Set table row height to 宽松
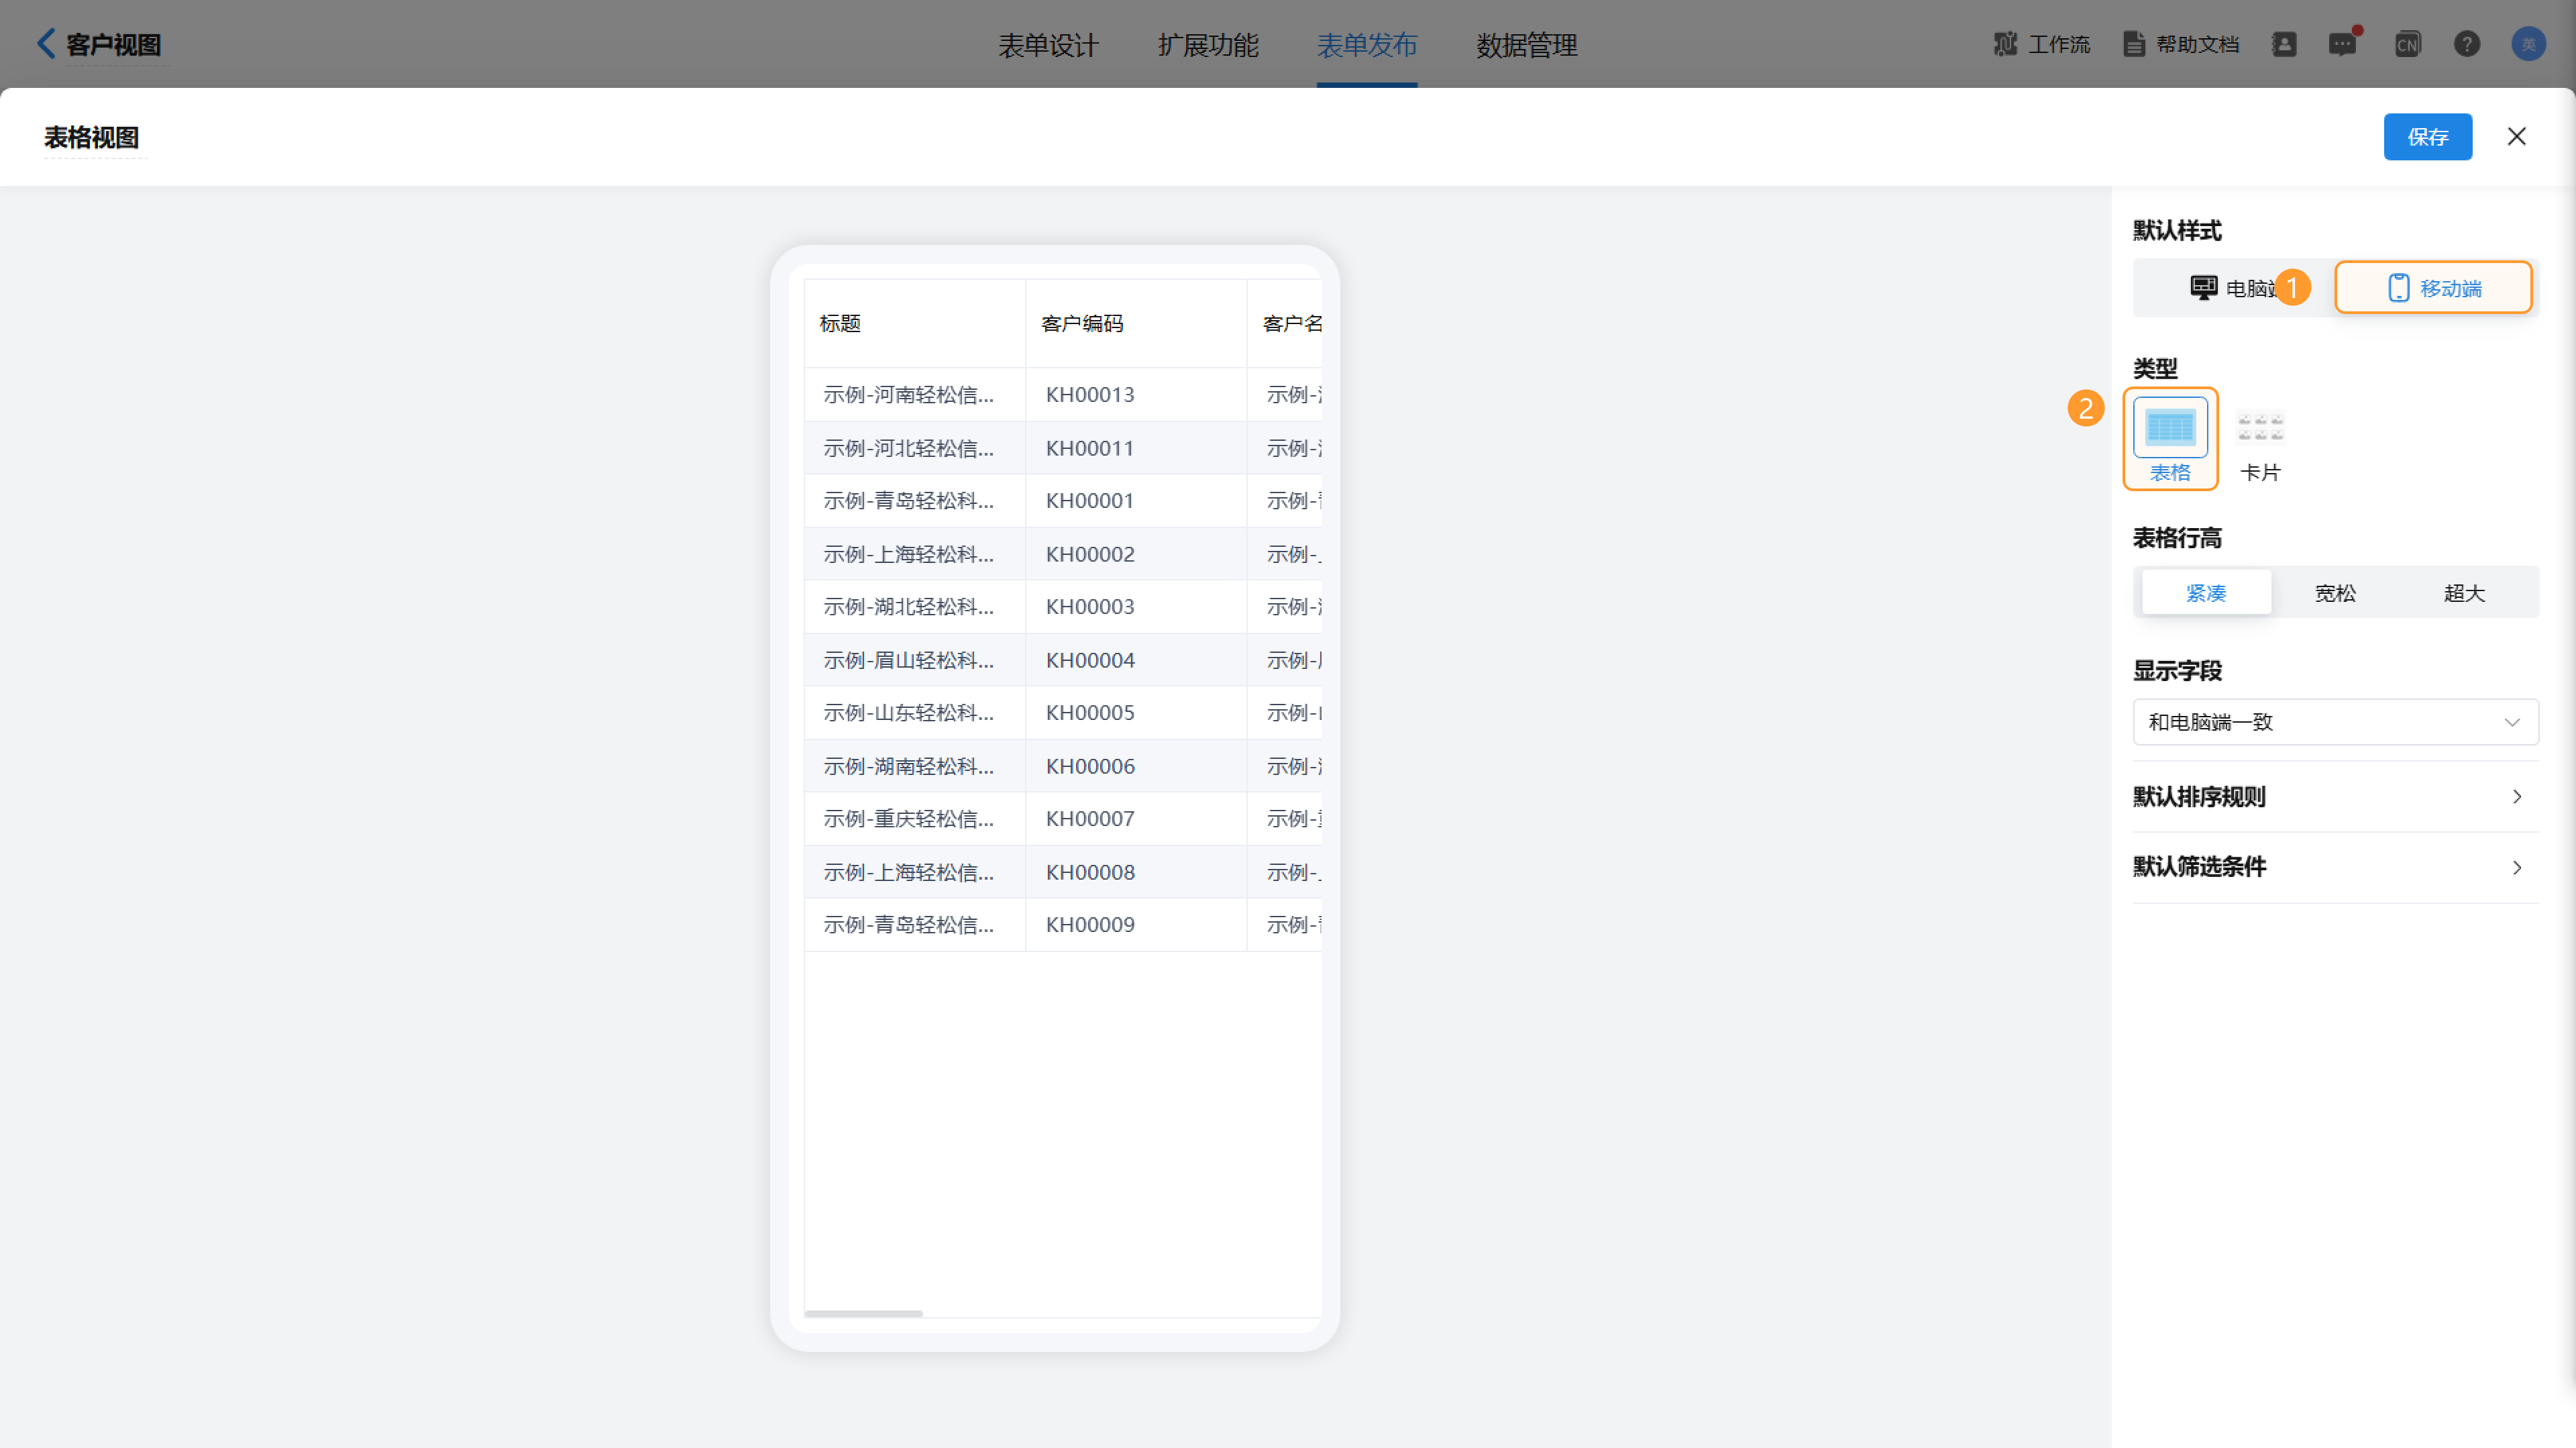2576x1448 pixels. [x=2335, y=593]
